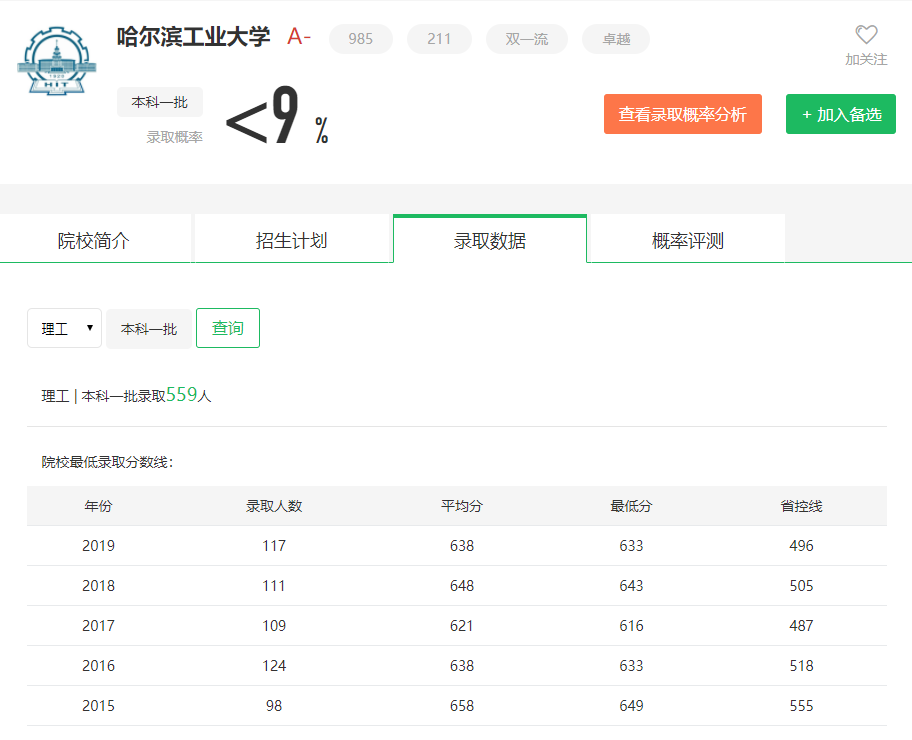Select the 录取数据 tab
Image resolution: width=912 pixels, height=740 pixels.
(x=490, y=240)
